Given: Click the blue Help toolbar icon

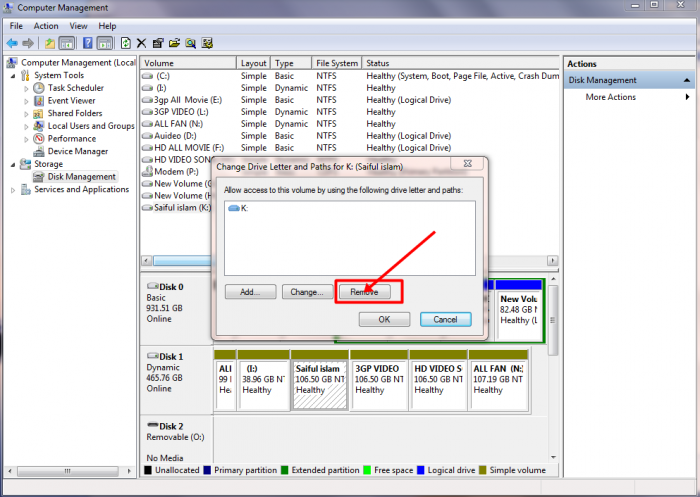Looking at the screenshot, I should (88, 43).
